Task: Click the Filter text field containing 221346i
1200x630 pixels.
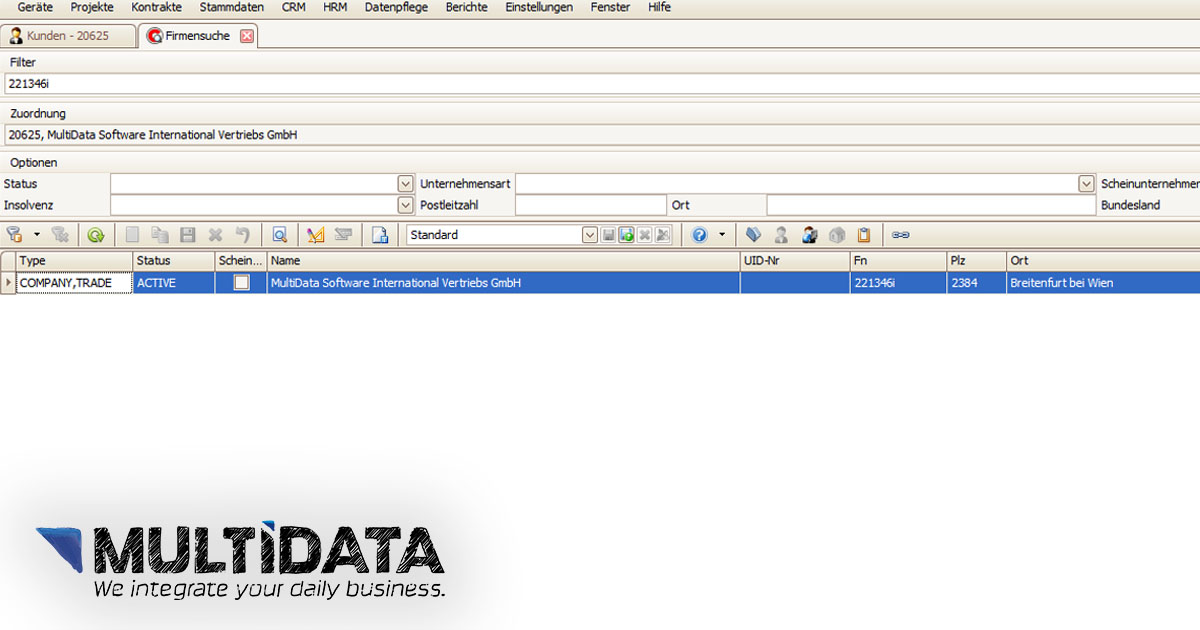Action: click(x=600, y=84)
